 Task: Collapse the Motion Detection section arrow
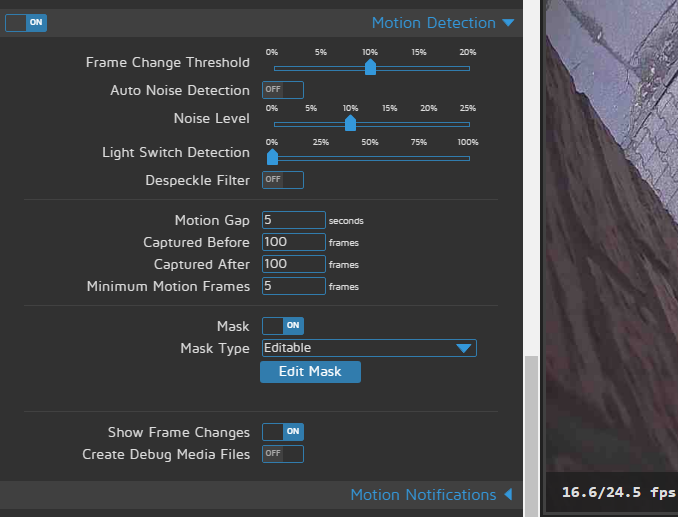coord(508,23)
